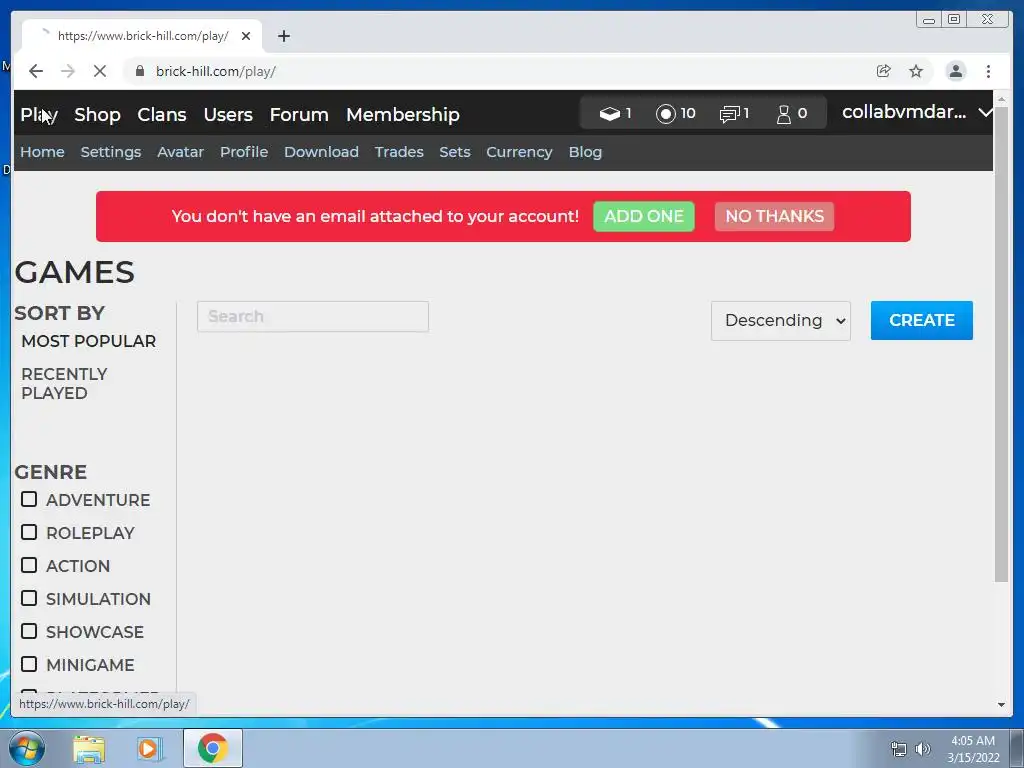
Task: Open a new tab with the plus icon
Action: 283,36
